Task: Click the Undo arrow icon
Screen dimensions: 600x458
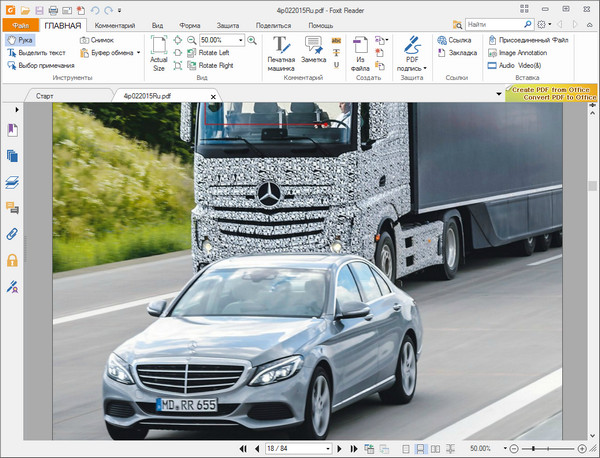Action: (x=95, y=10)
